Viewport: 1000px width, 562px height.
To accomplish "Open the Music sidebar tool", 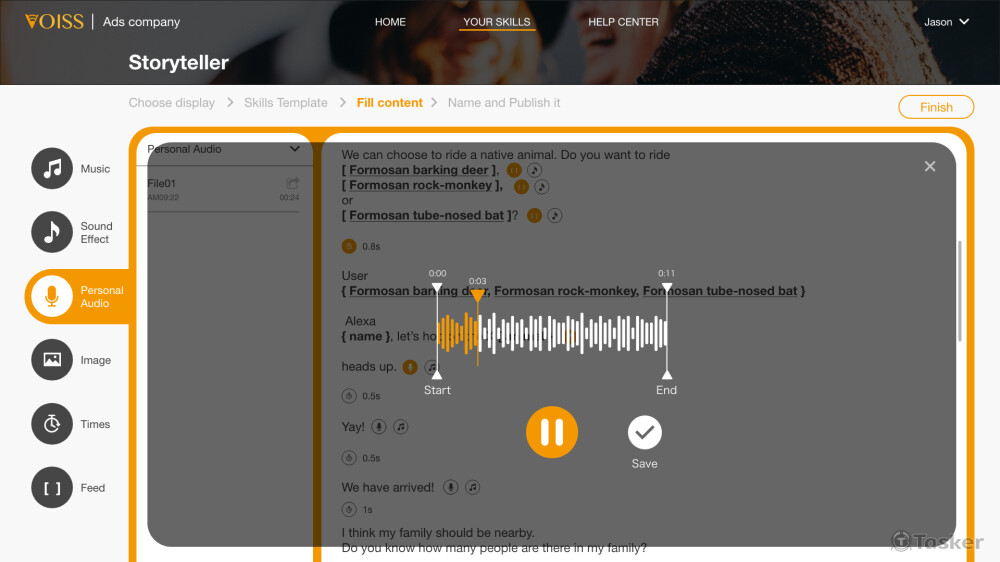I will [x=52, y=168].
